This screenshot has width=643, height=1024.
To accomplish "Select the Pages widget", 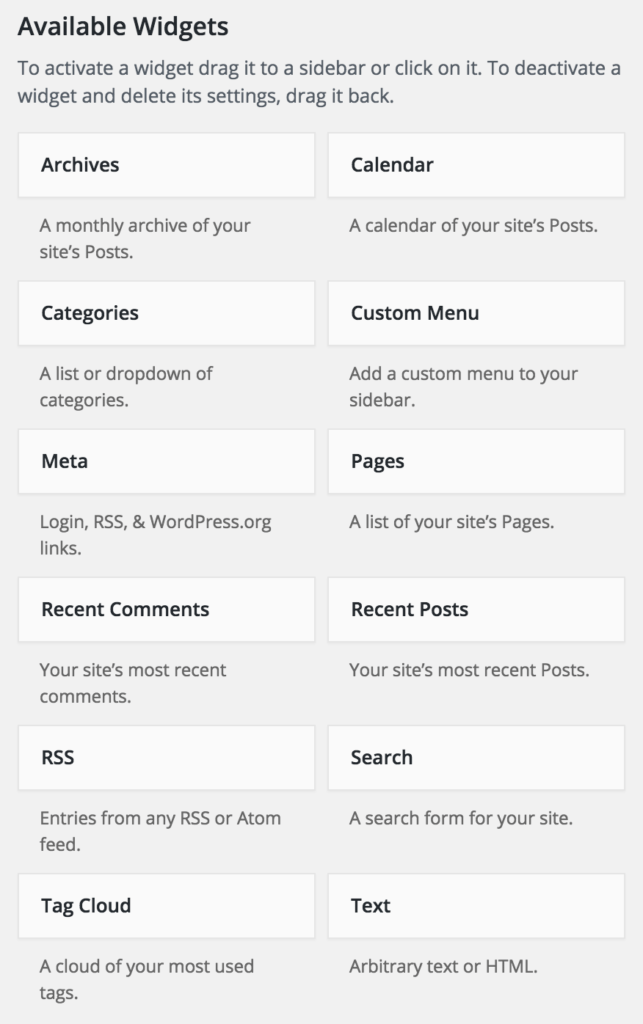I will pyautogui.click(x=476, y=462).
